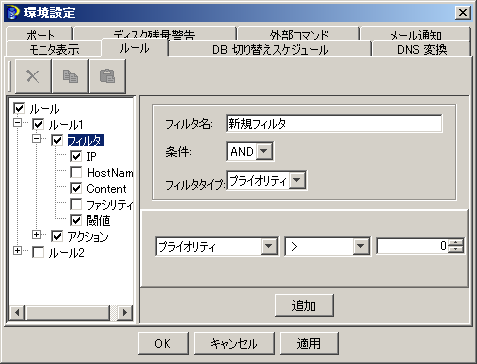Select the アクション tree item label
This screenshot has height=364, width=477.
coord(88,236)
